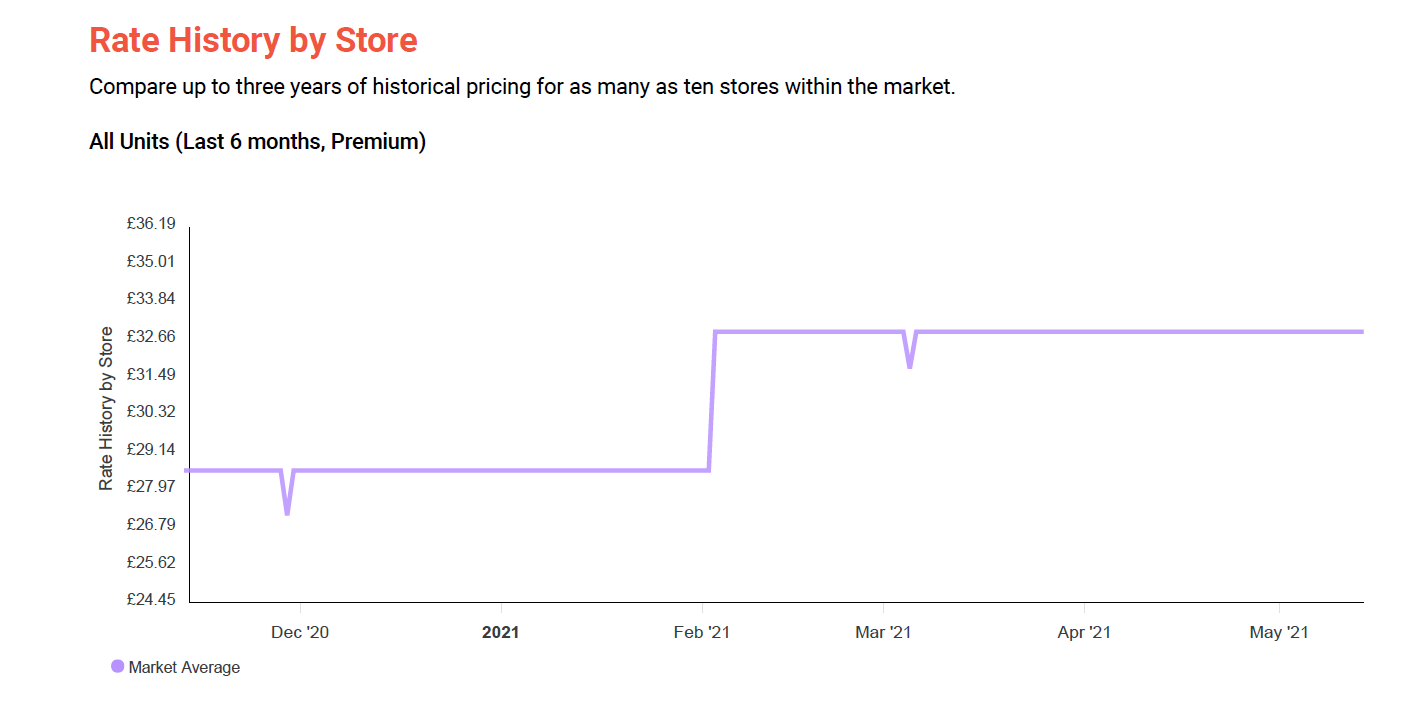Click the line's dip near Dec '20
Screen dimensions: 1418x713
tap(287, 510)
